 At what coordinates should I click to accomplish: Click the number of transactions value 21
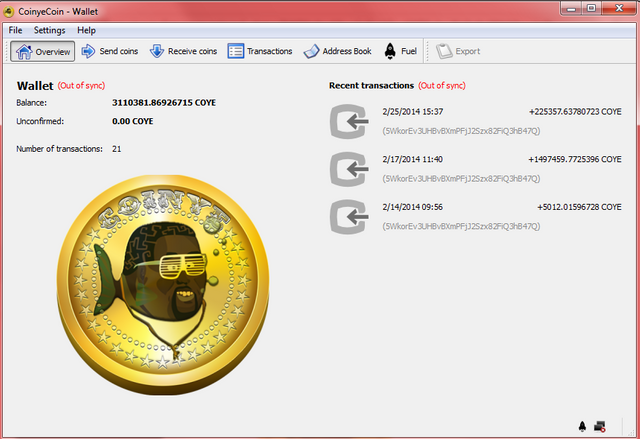point(116,149)
